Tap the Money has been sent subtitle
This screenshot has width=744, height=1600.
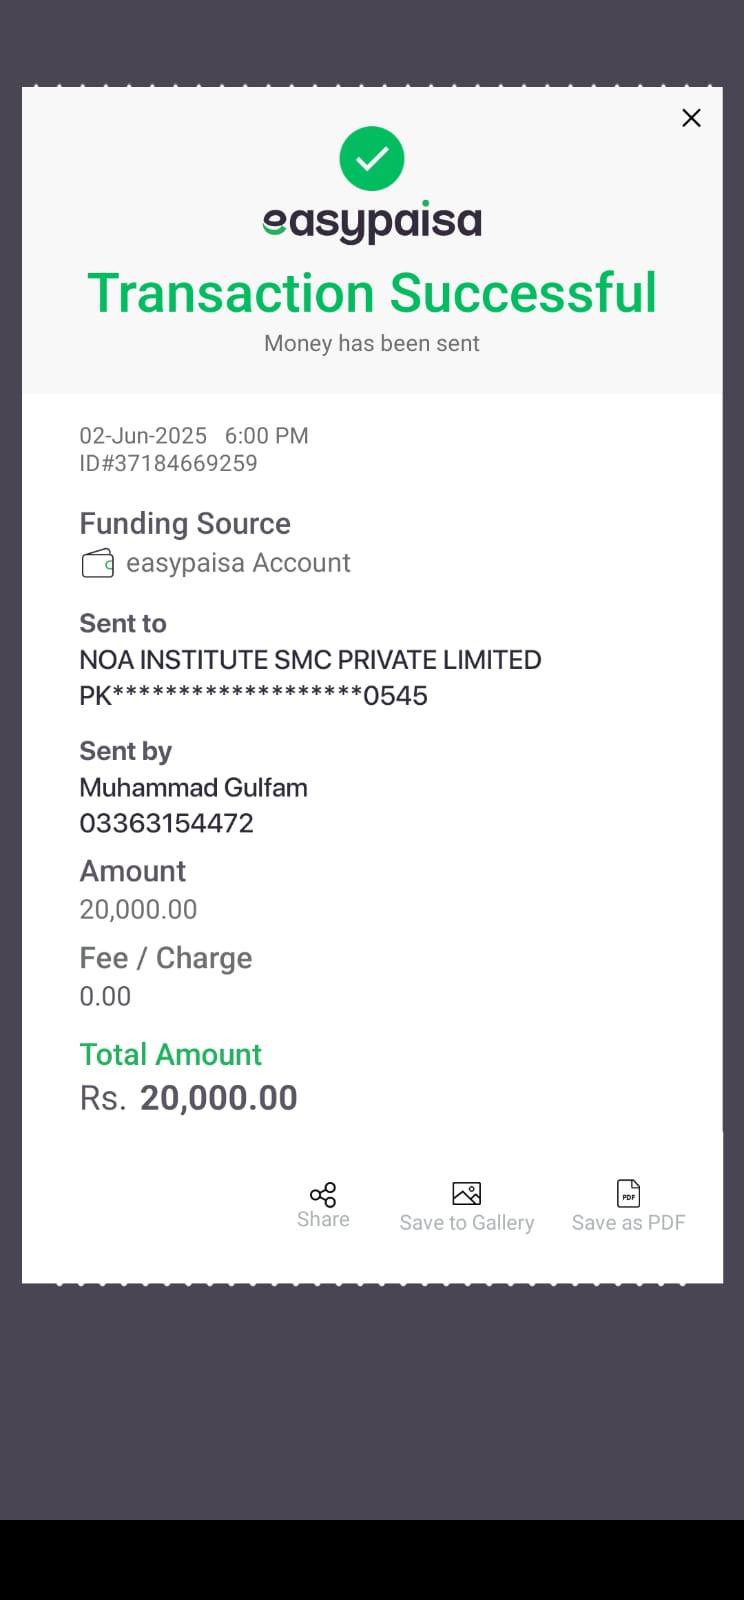tap(372, 343)
